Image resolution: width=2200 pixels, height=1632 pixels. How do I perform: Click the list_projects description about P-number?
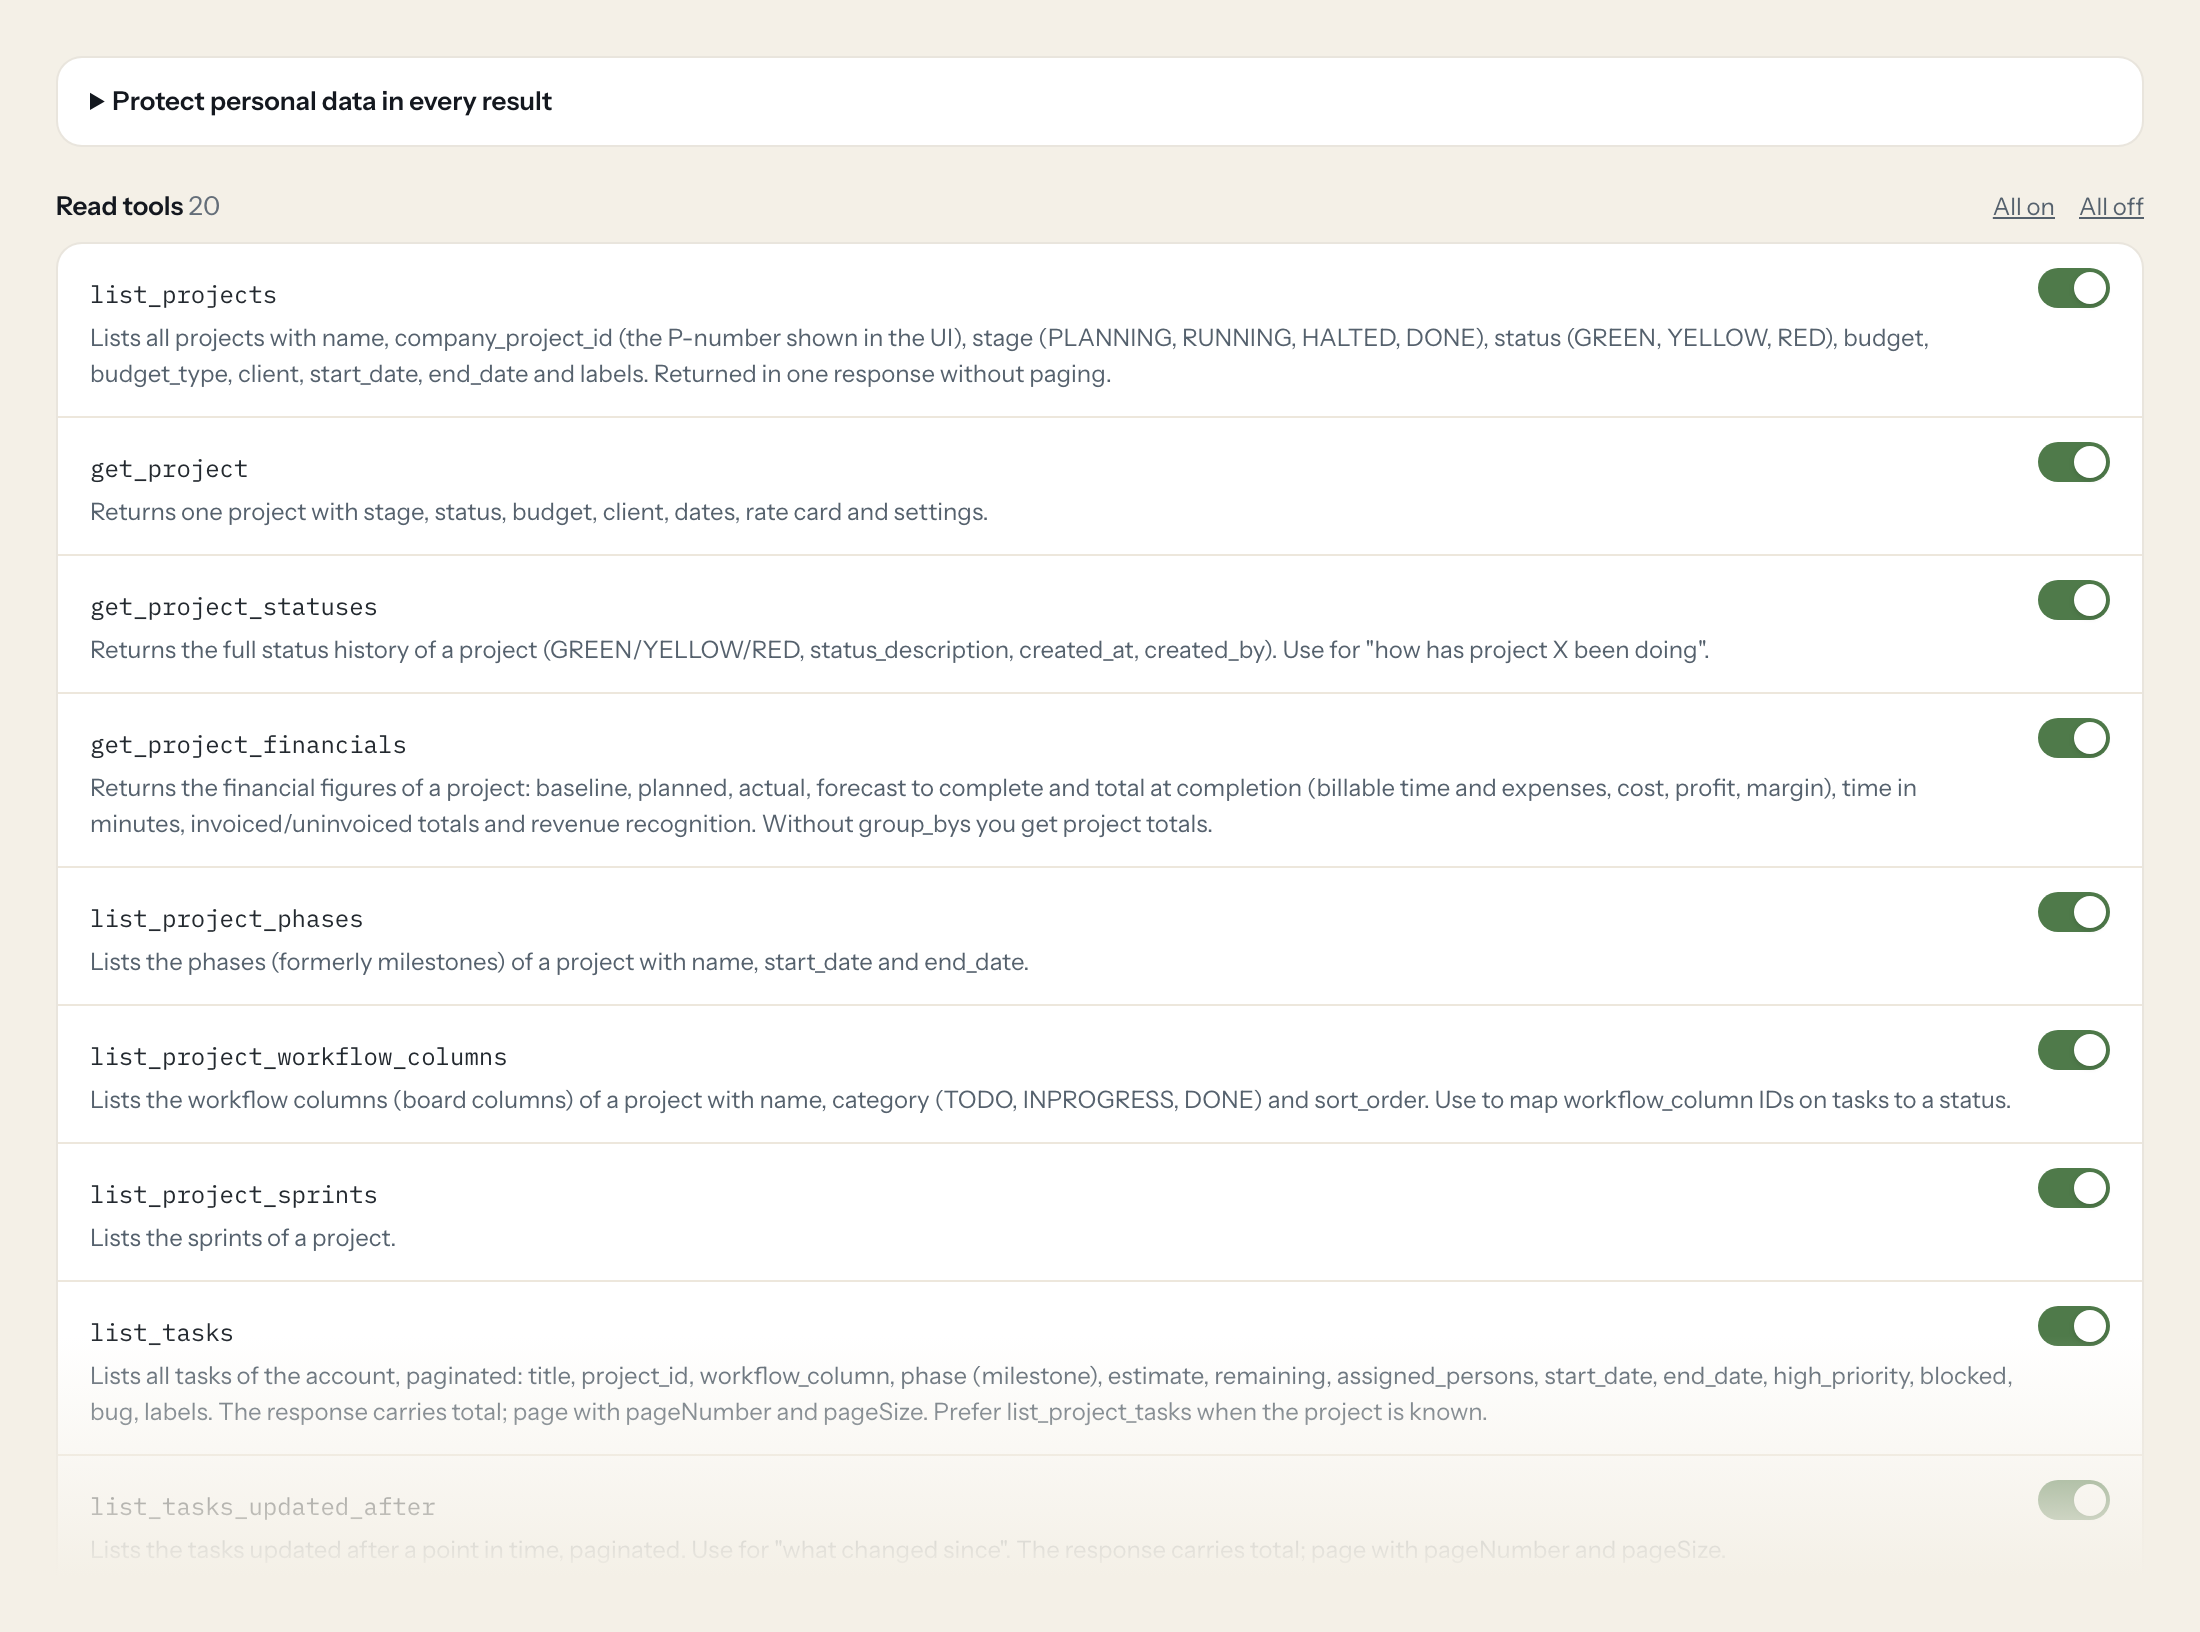coord(1010,356)
